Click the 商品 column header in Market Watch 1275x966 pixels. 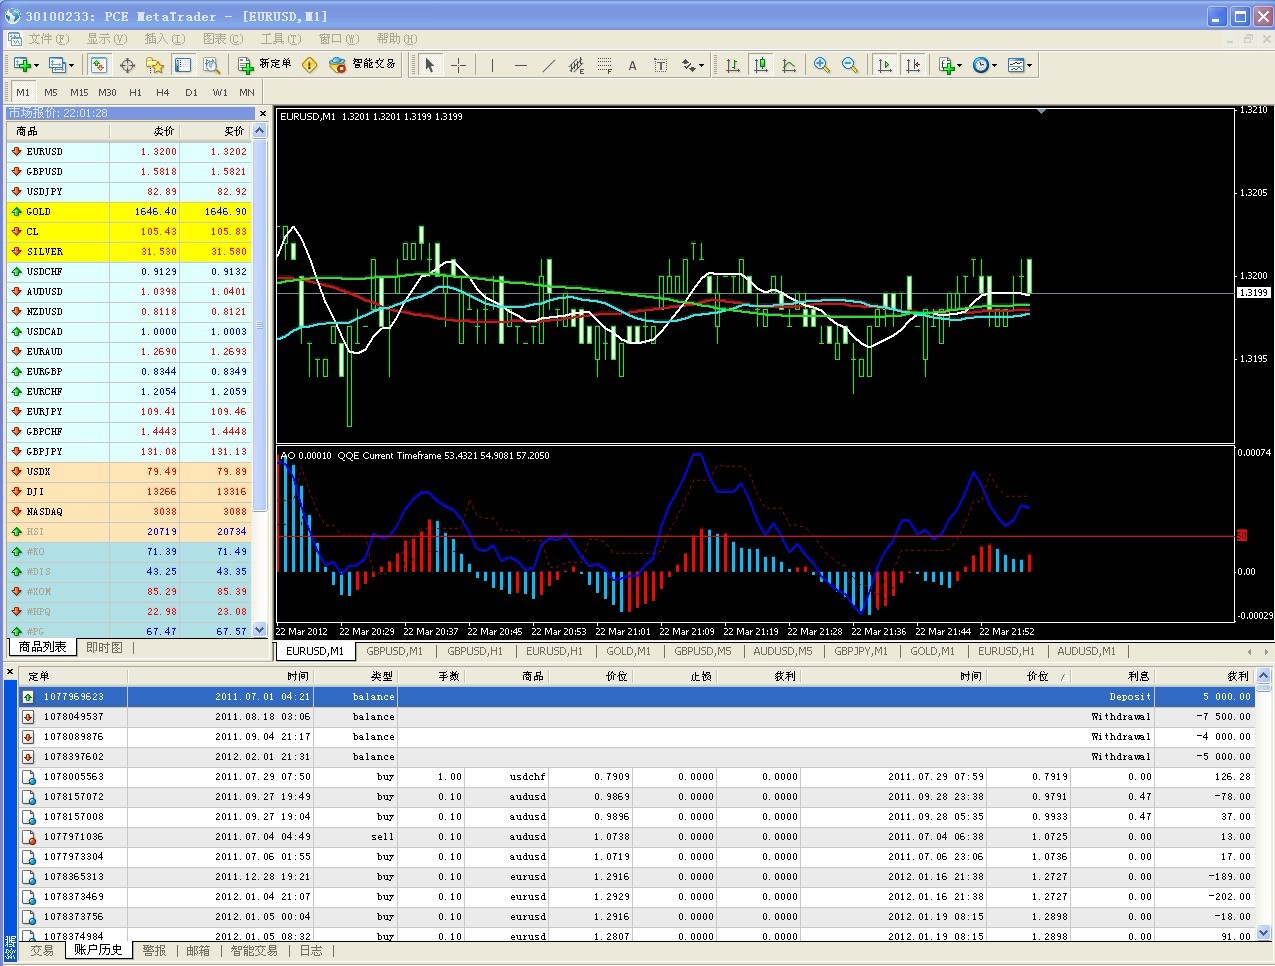click(x=58, y=131)
